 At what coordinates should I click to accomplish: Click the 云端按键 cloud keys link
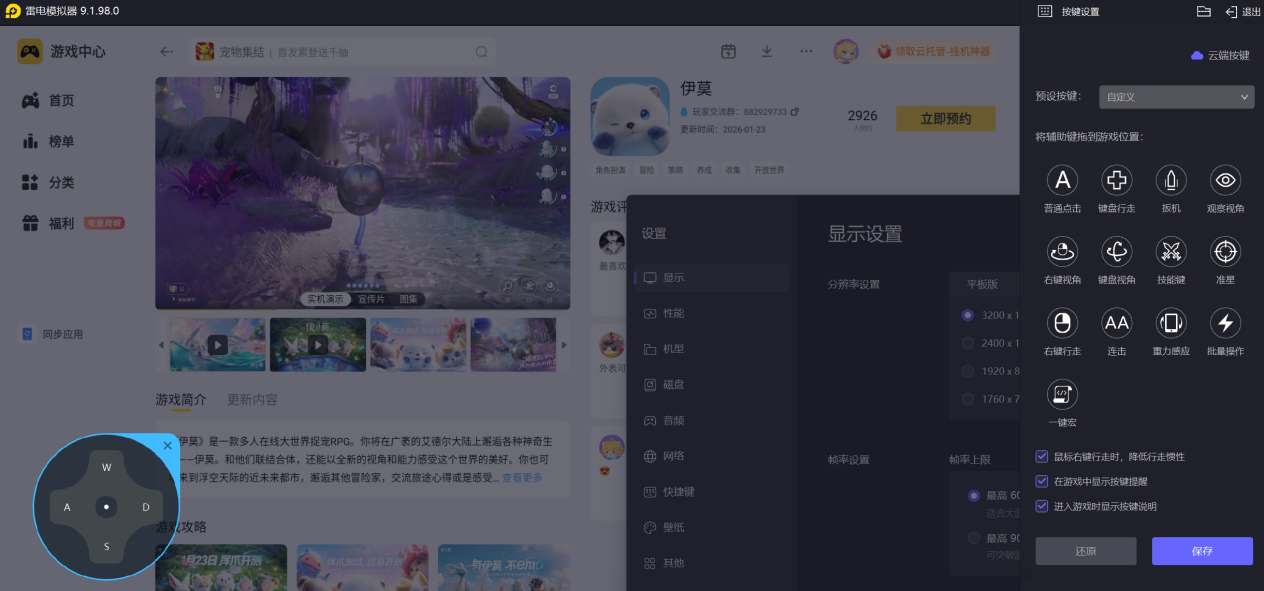point(1220,55)
